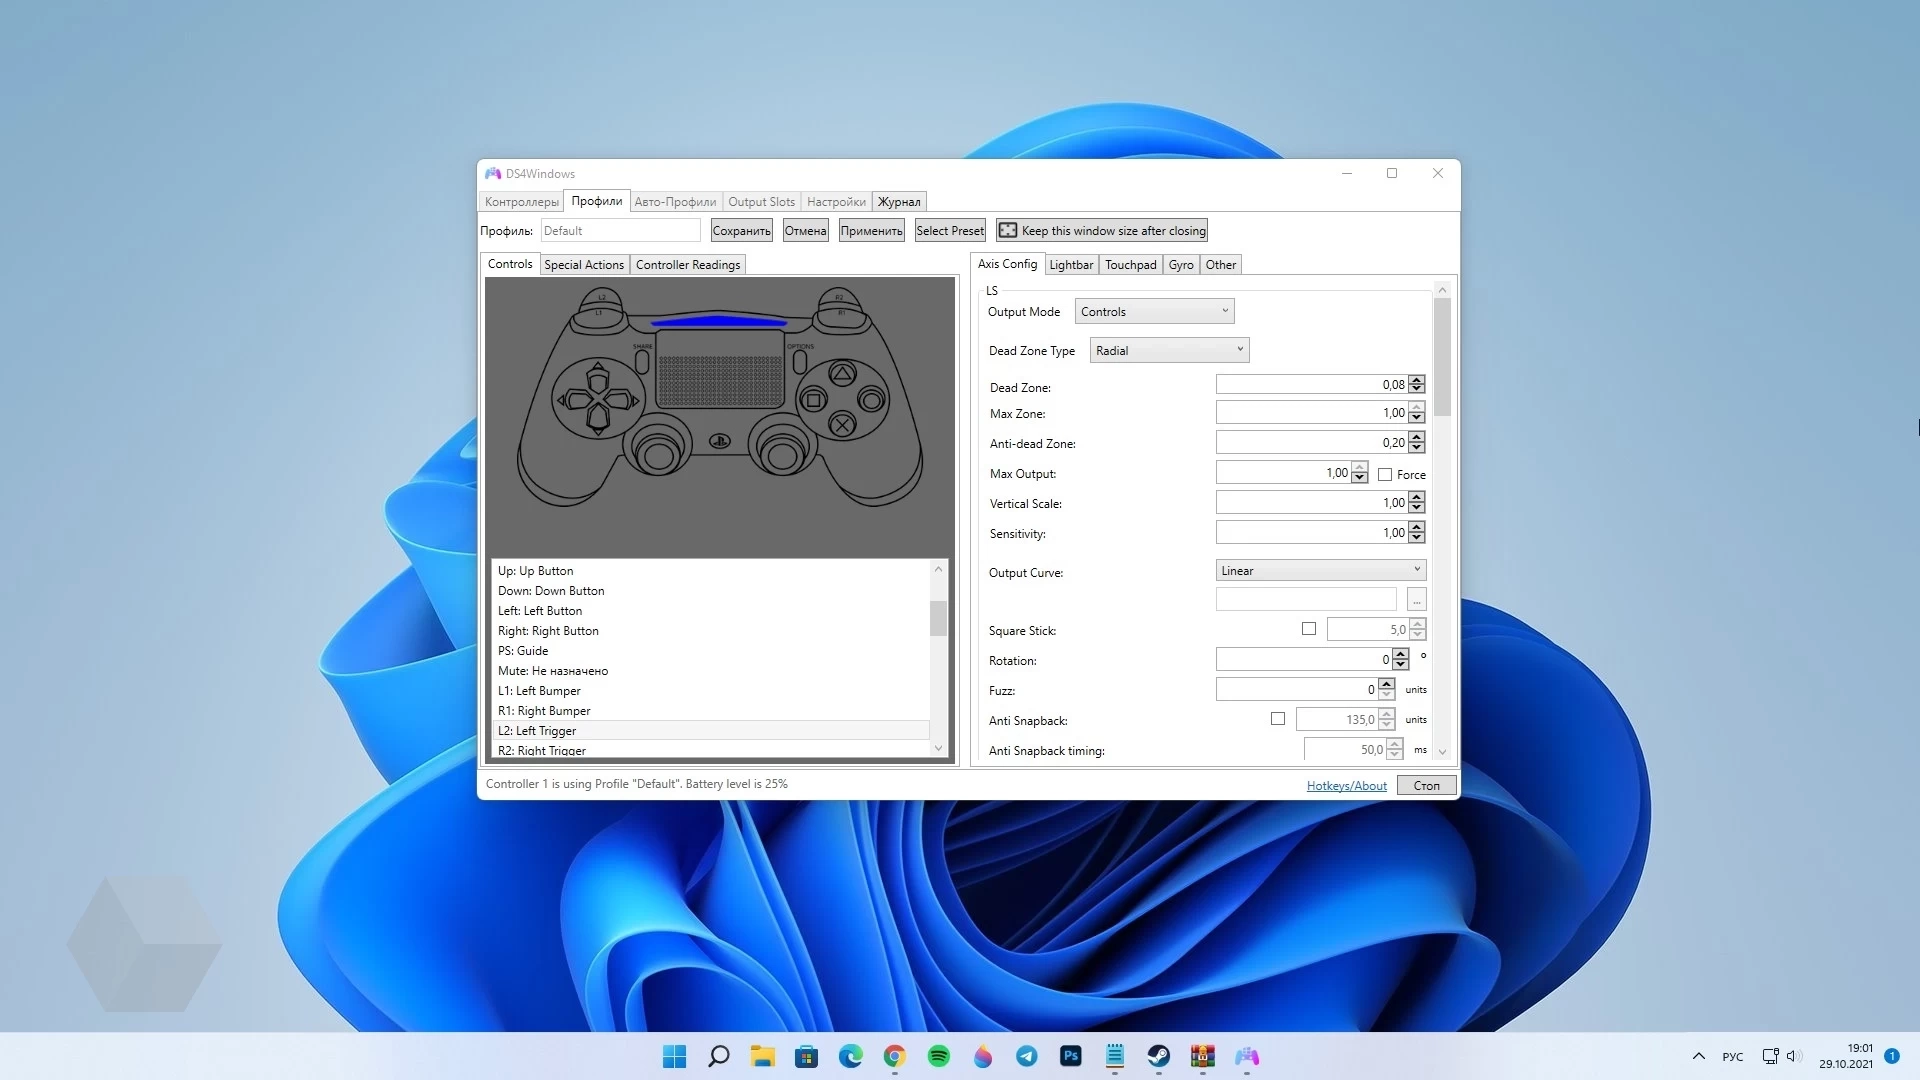The width and height of the screenshot is (1920, 1080).
Task: Launch Microsoft Edge from taskbar
Action: pos(851,1056)
